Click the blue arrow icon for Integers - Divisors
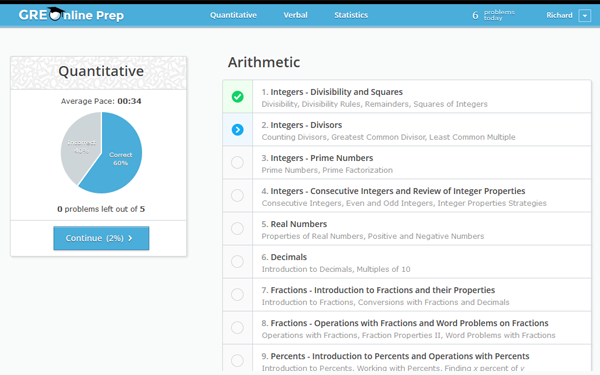Image resolution: width=600 pixels, height=375 pixels. pyautogui.click(x=238, y=130)
